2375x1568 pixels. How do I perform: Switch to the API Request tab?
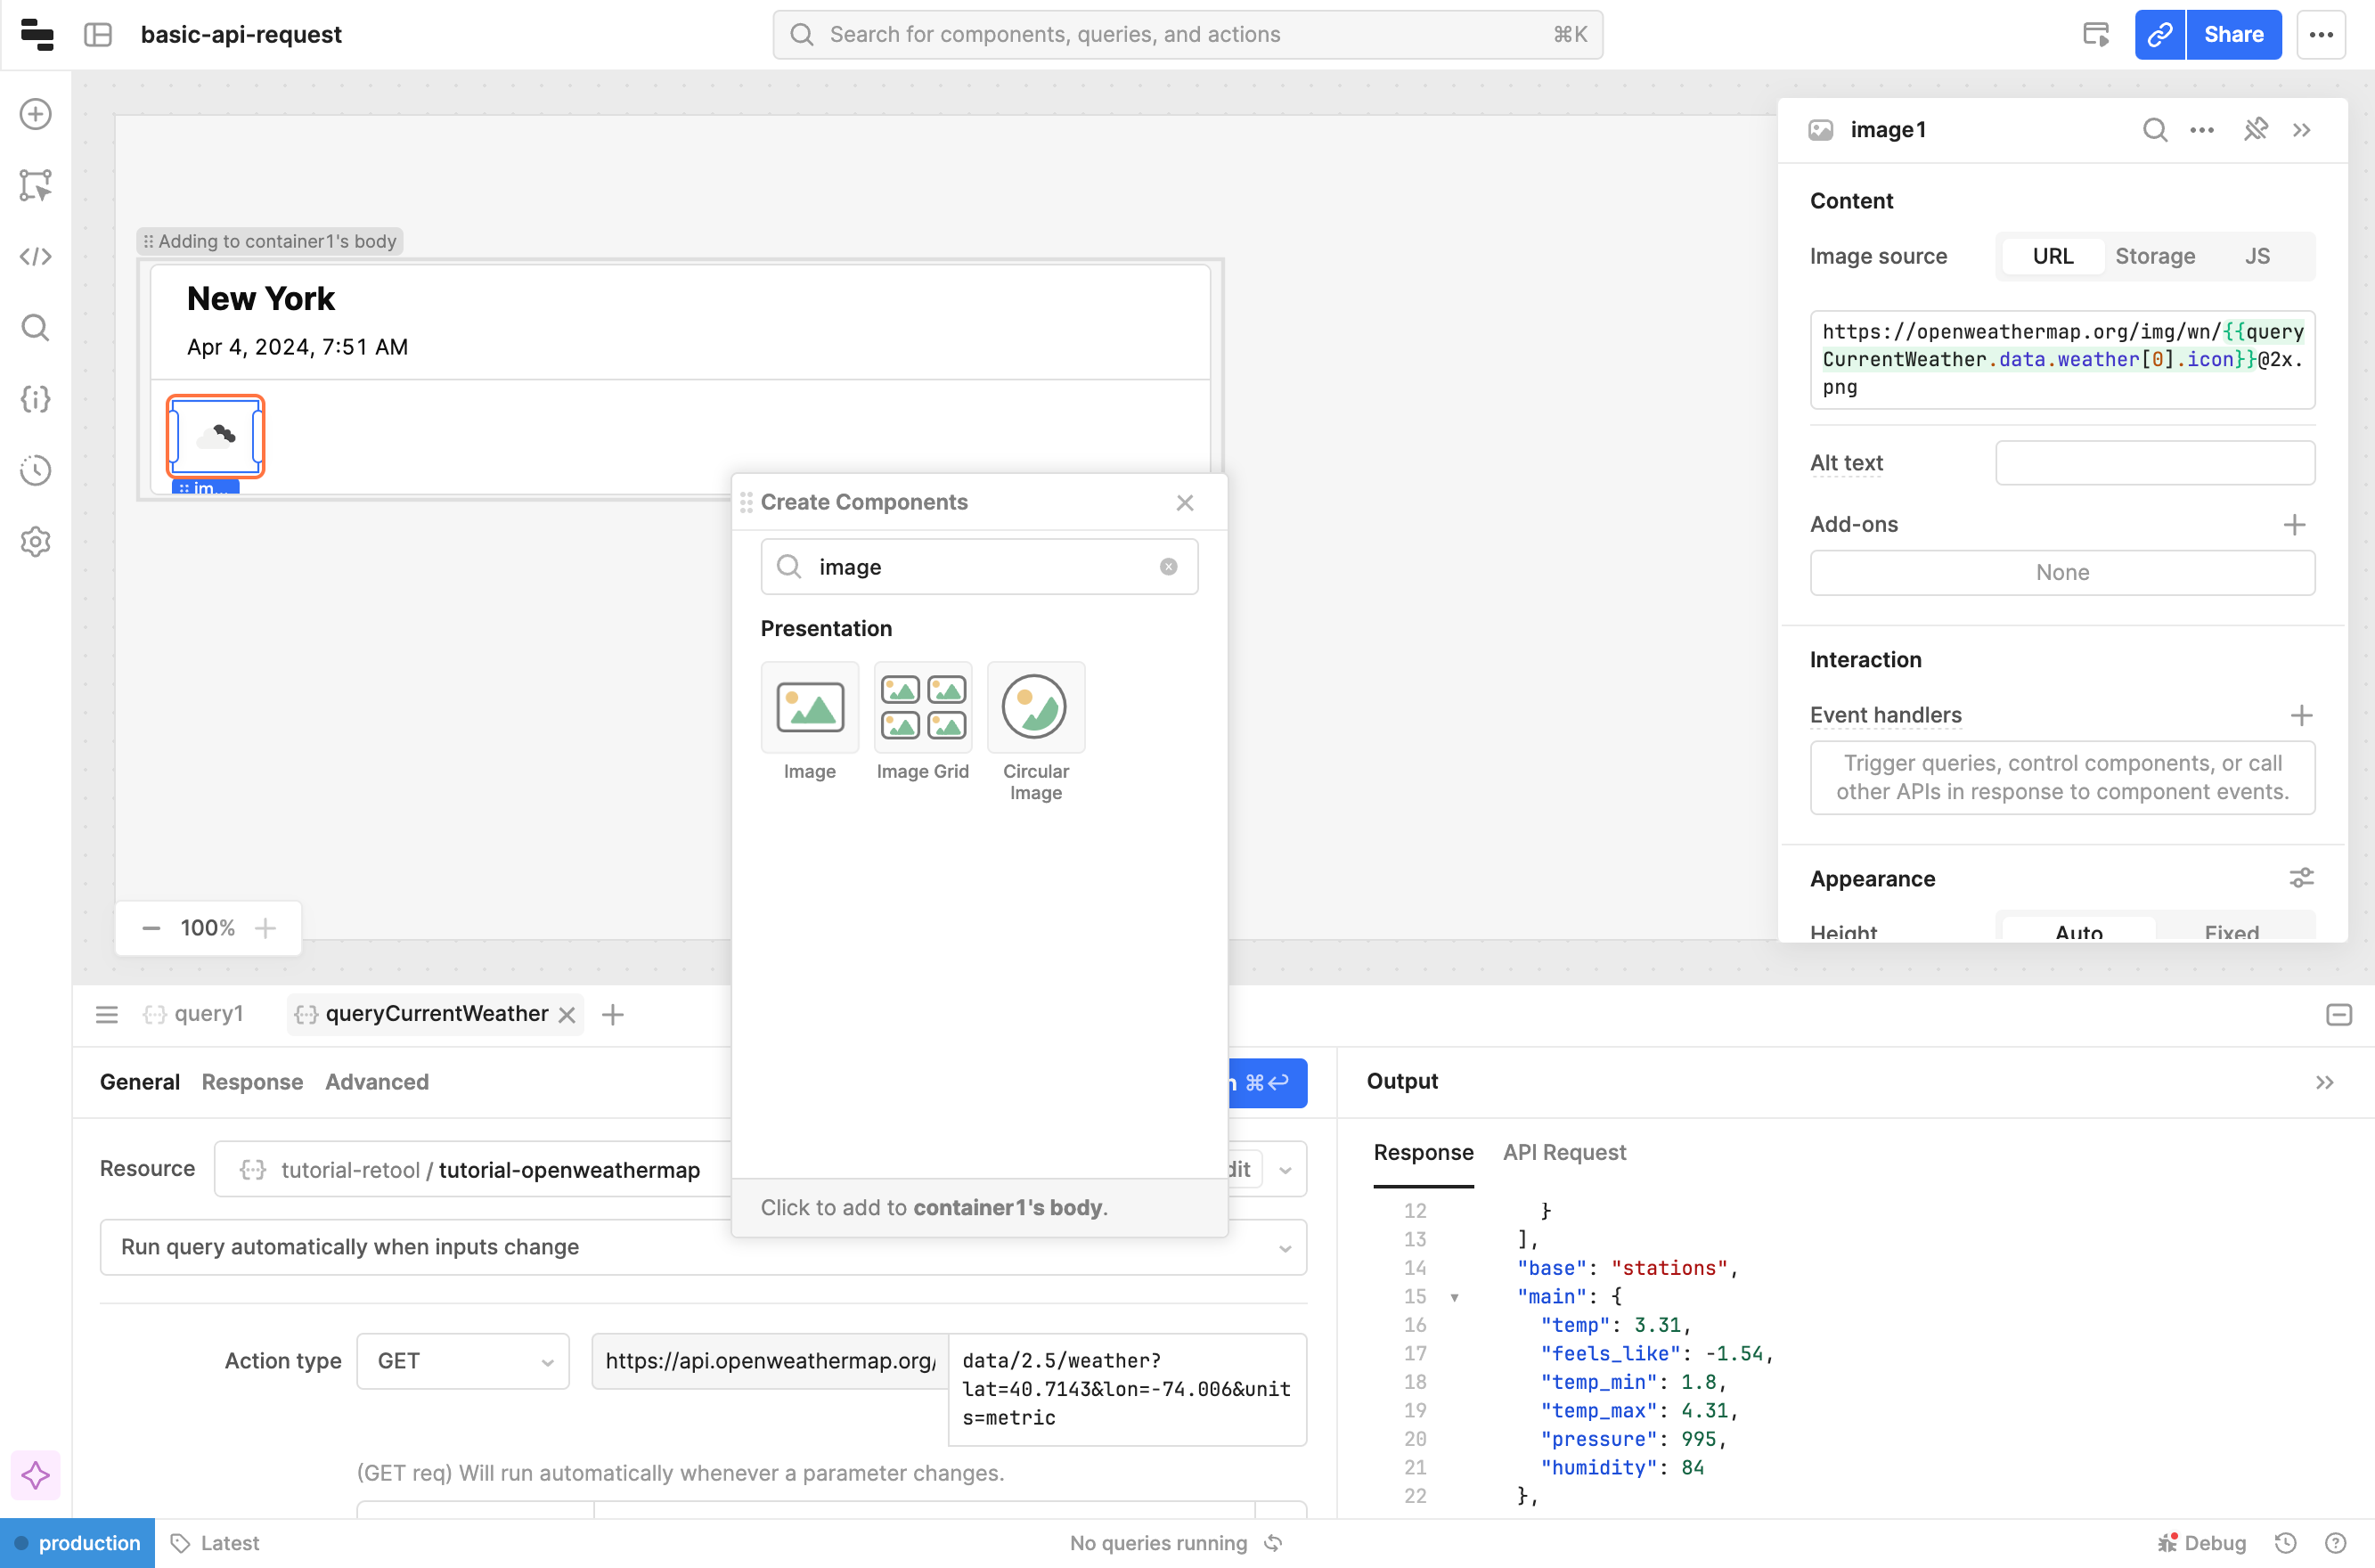point(1564,1152)
